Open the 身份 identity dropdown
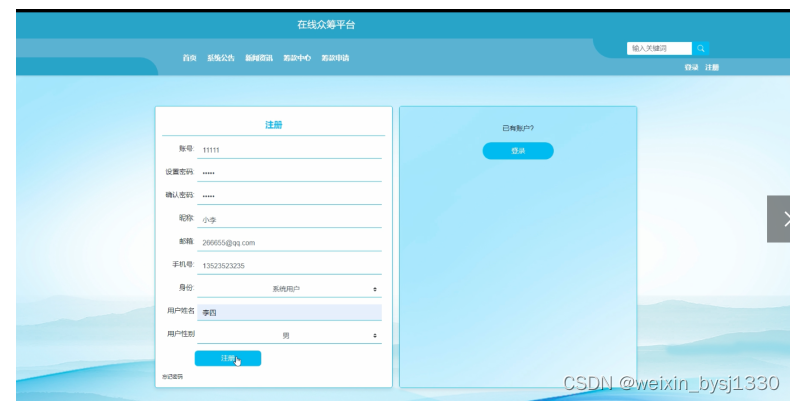The height and width of the screenshot is (403, 795). click(x=289, y=289)
